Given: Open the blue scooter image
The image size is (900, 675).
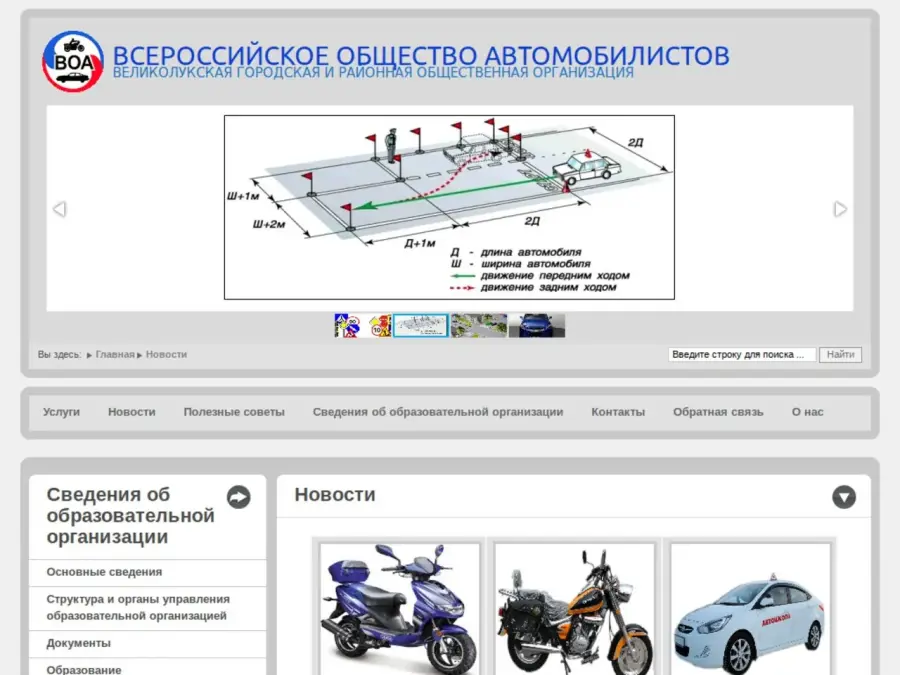Looking at the screenshot, I should pyautogui.click(x=400, y=608).
